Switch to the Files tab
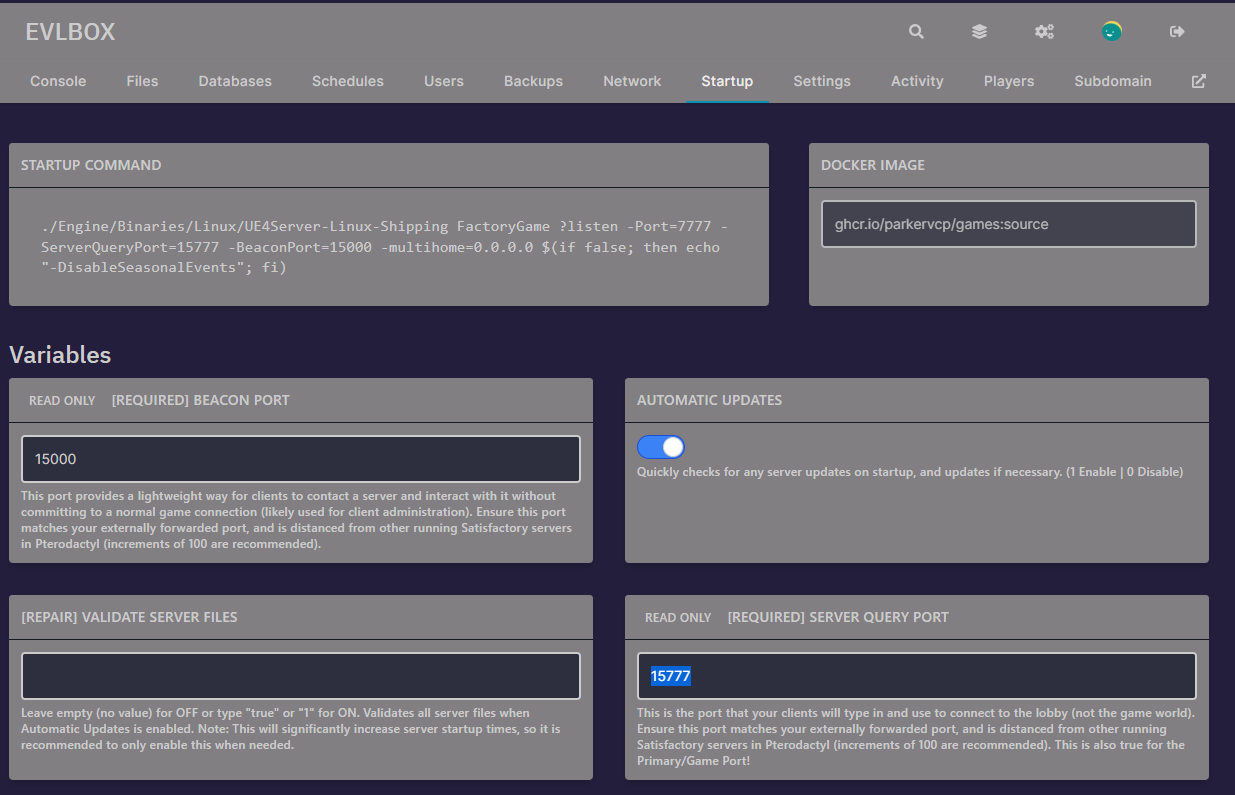1235x795 pixels. coord(142,81)
